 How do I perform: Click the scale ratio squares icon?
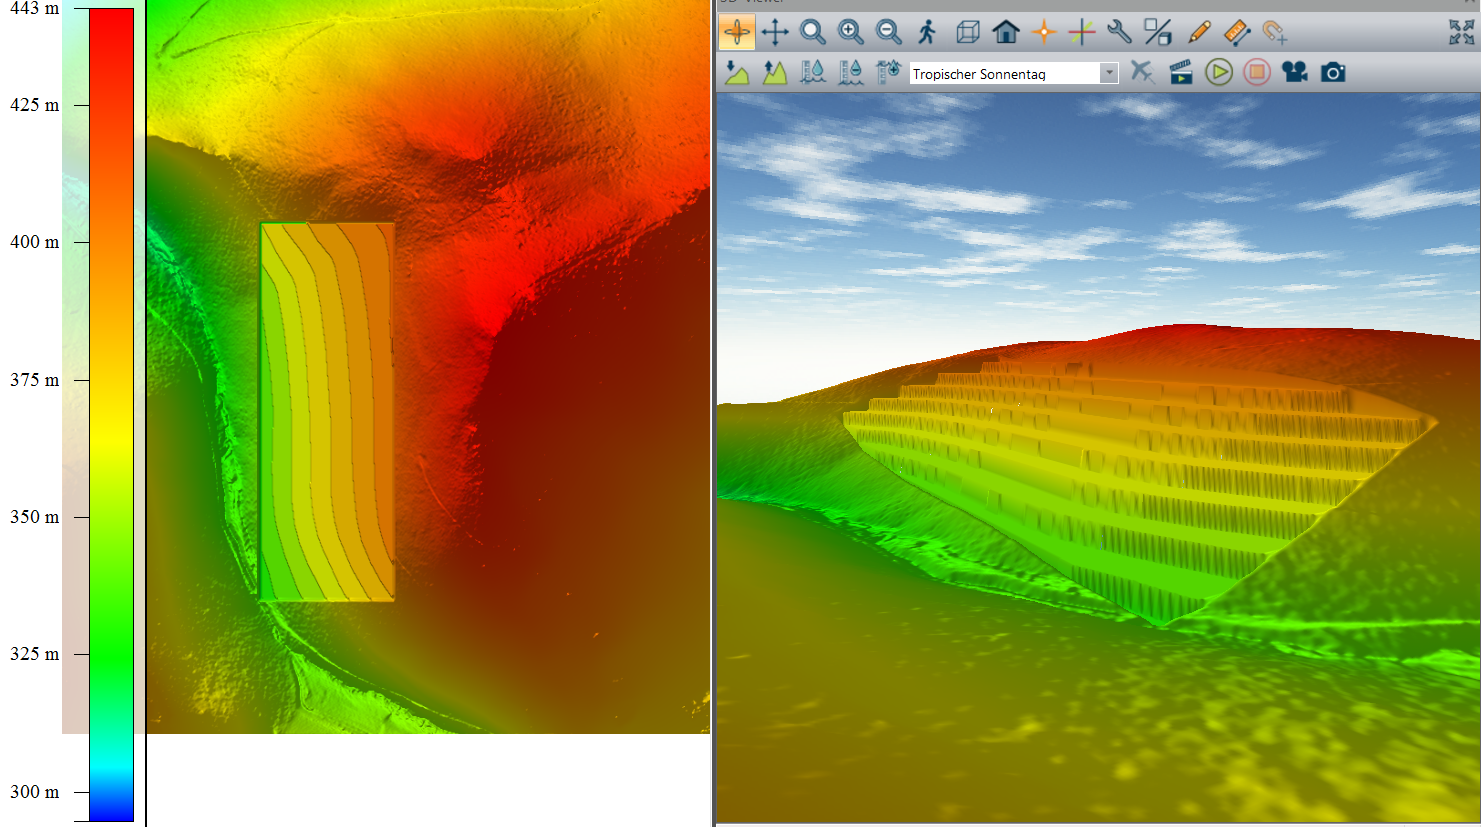1158,32
